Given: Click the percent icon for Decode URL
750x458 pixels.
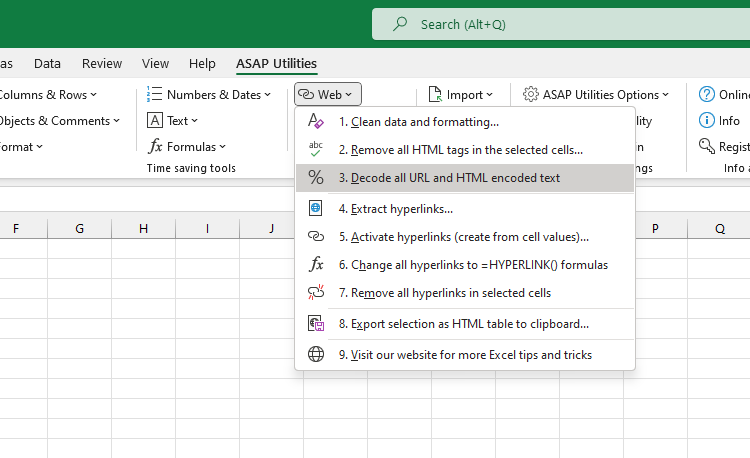Looking at the screenshot, I should pos(316,177).
